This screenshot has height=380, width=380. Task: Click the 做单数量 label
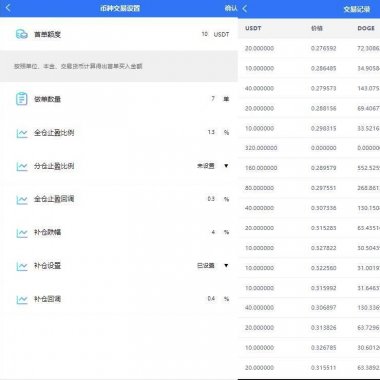(x=47, y=99)
